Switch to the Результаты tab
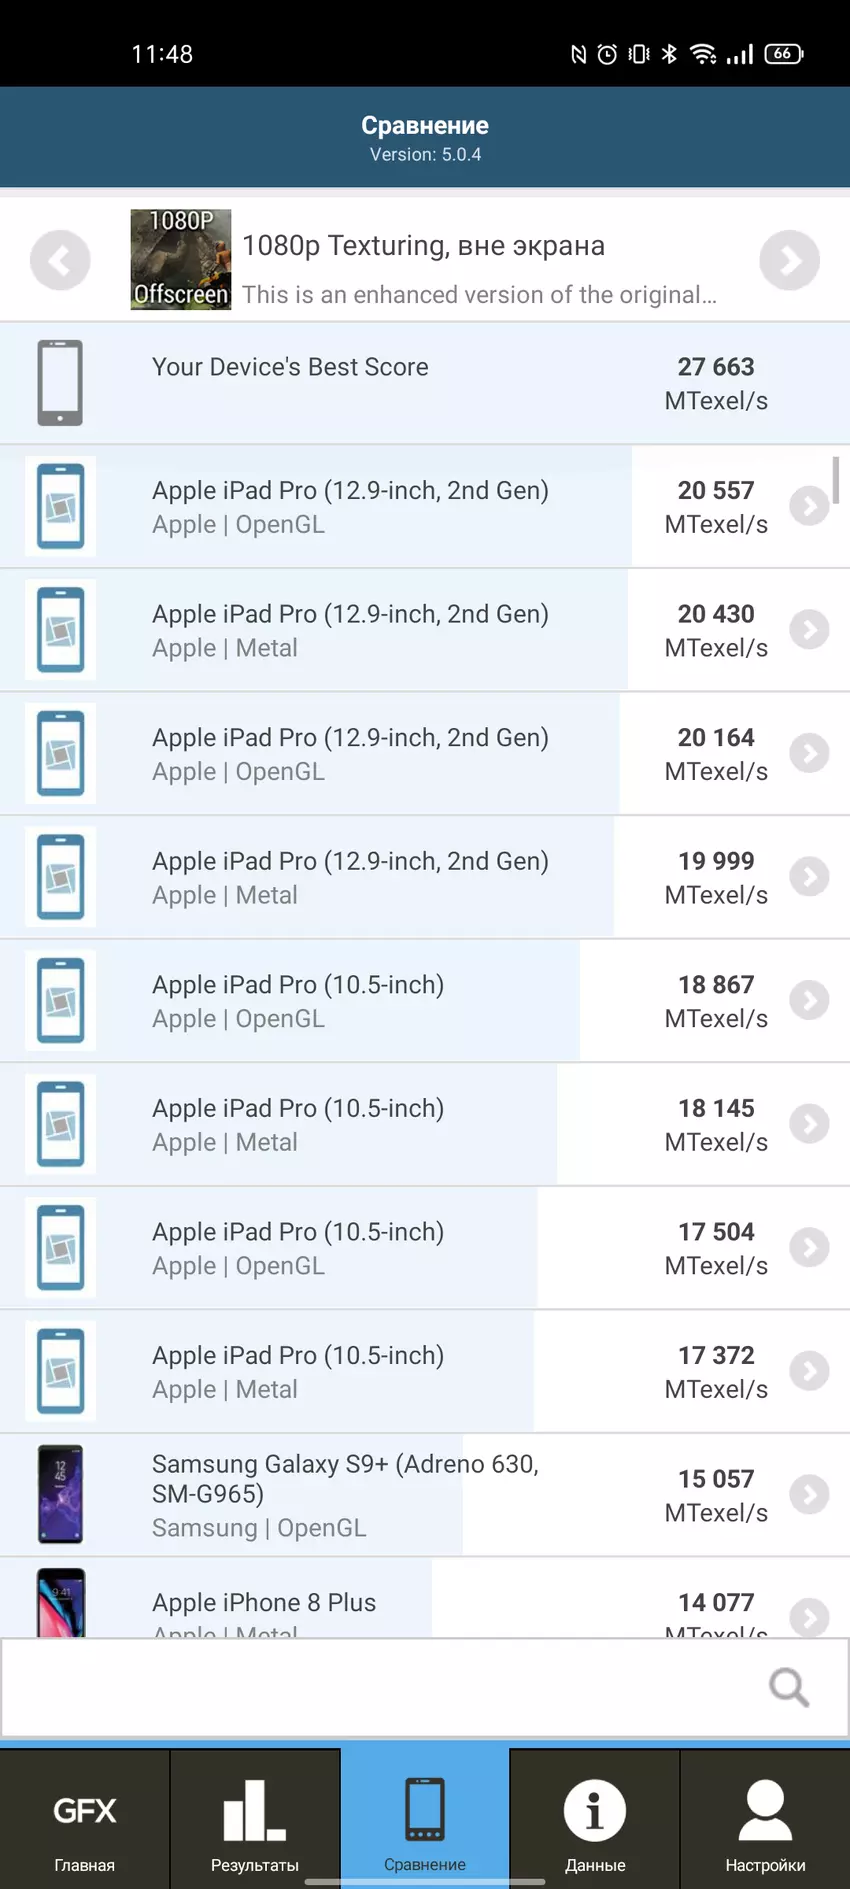The height and width of the screenshot is (1889, 850). [255, 1822]
